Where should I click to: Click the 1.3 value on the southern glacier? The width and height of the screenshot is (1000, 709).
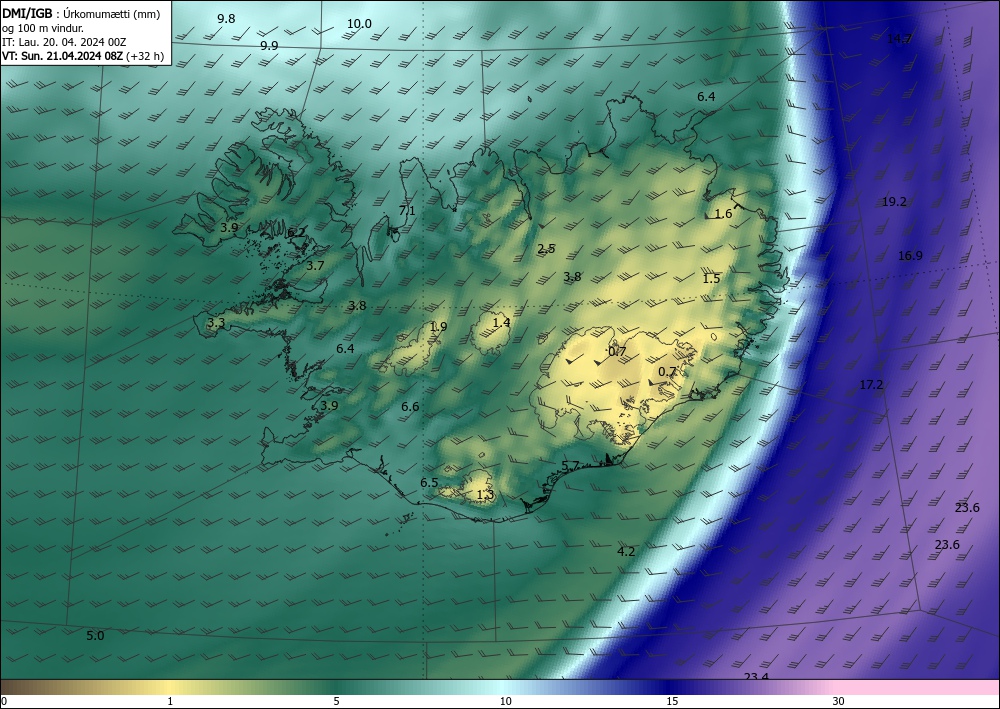(x=485, y=495)
